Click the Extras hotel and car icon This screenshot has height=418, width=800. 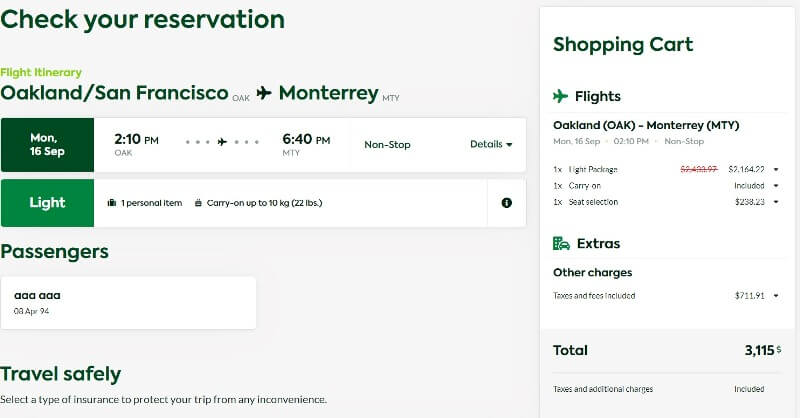pos(561,243)
